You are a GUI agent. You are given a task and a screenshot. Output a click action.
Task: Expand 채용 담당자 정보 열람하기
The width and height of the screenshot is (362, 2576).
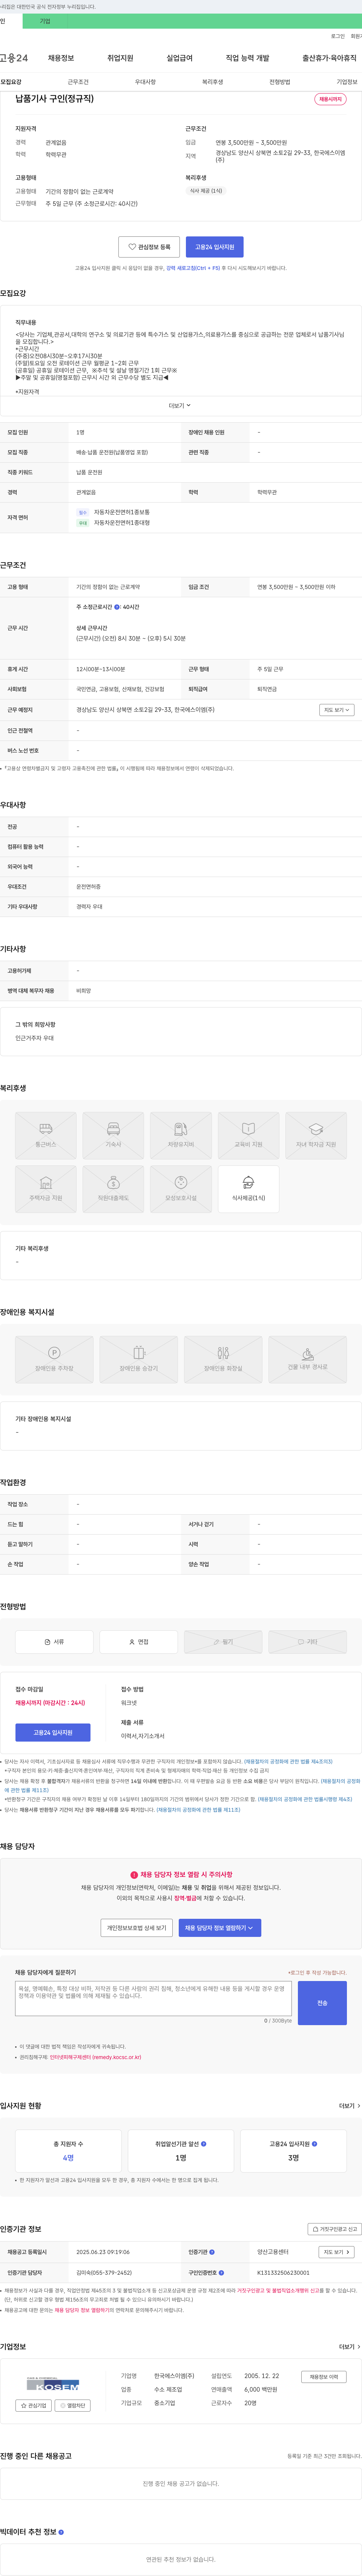pos(219,1928)
